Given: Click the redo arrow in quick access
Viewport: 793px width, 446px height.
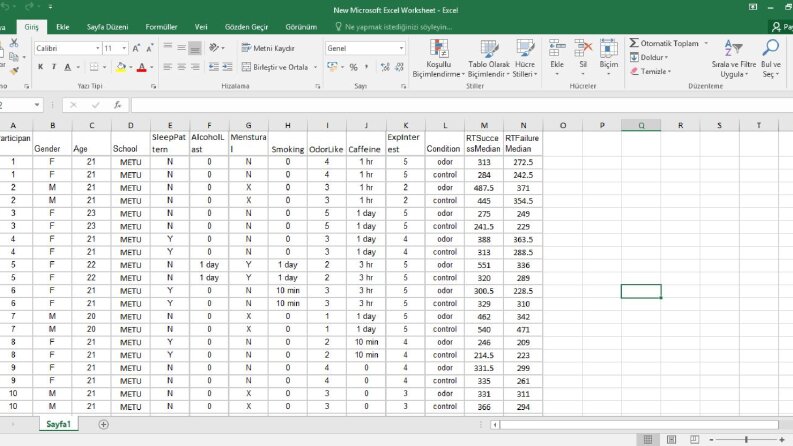Looking at the screenshot, I should (x=29, y=7).
